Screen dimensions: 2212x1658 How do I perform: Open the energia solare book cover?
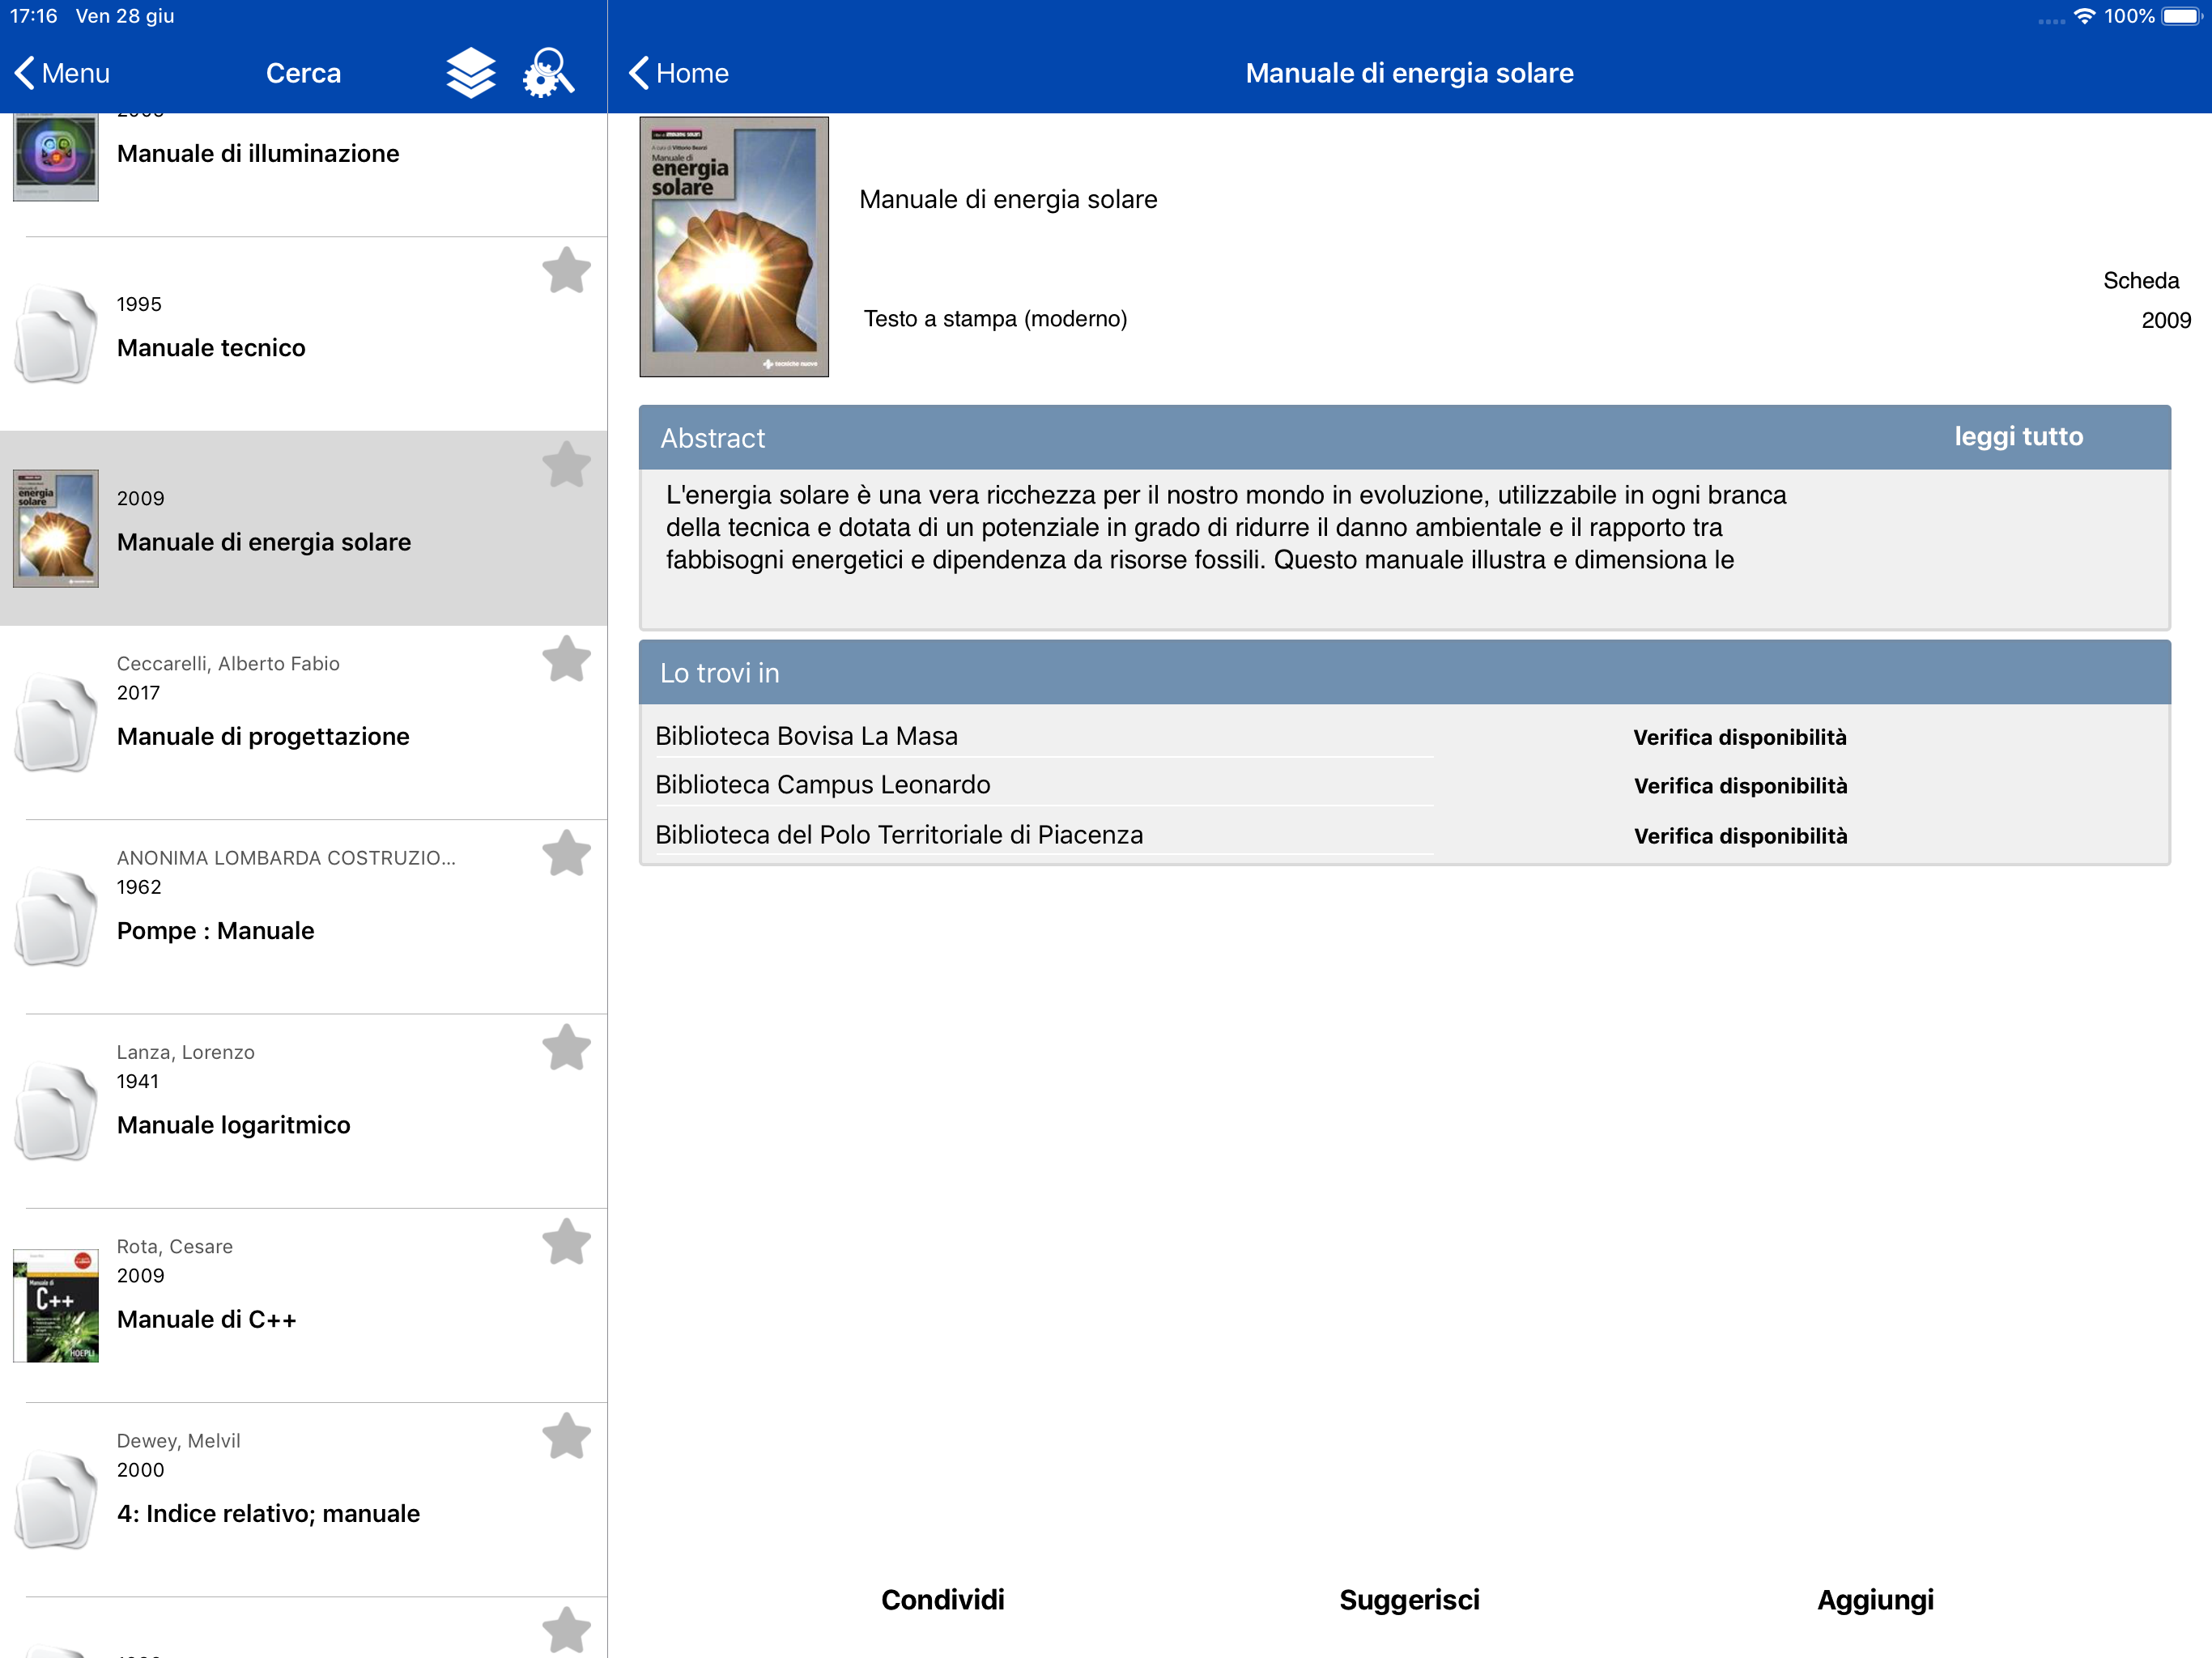point(733,247)
